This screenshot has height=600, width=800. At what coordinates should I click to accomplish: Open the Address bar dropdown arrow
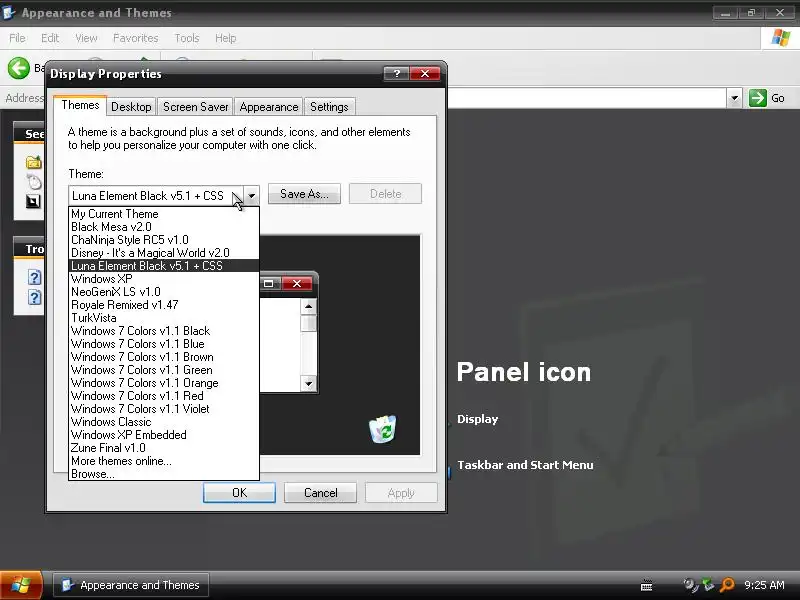click(734, 97)
